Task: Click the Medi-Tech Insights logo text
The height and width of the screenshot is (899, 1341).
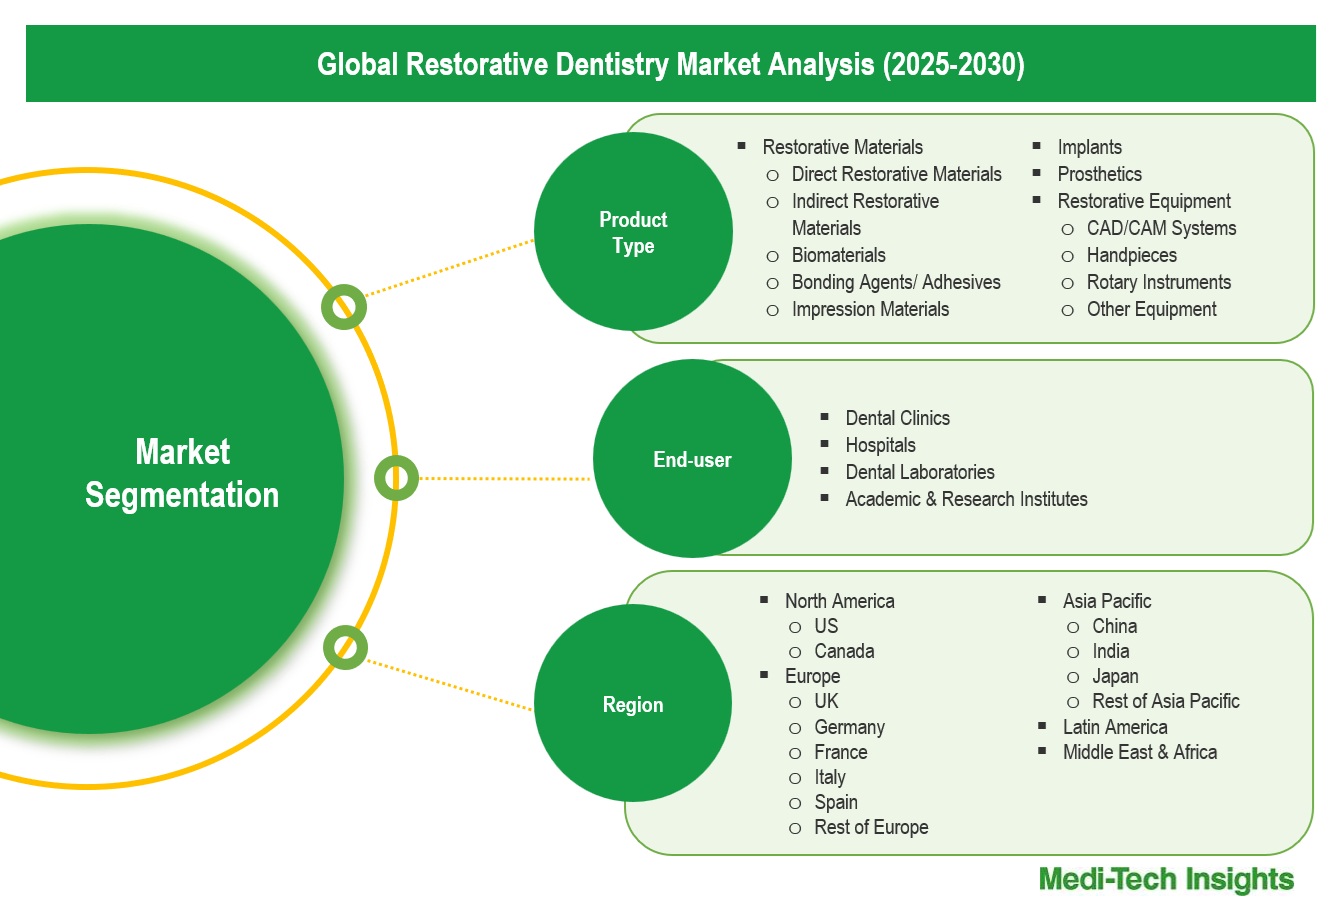Action: click(1166, 879)
